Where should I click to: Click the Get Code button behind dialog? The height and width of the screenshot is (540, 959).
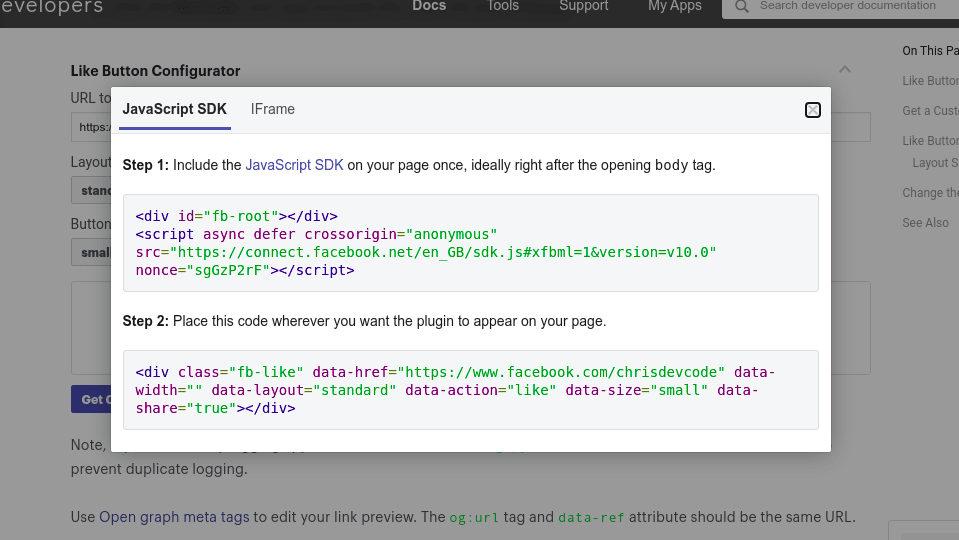click(x=91, y=399)
